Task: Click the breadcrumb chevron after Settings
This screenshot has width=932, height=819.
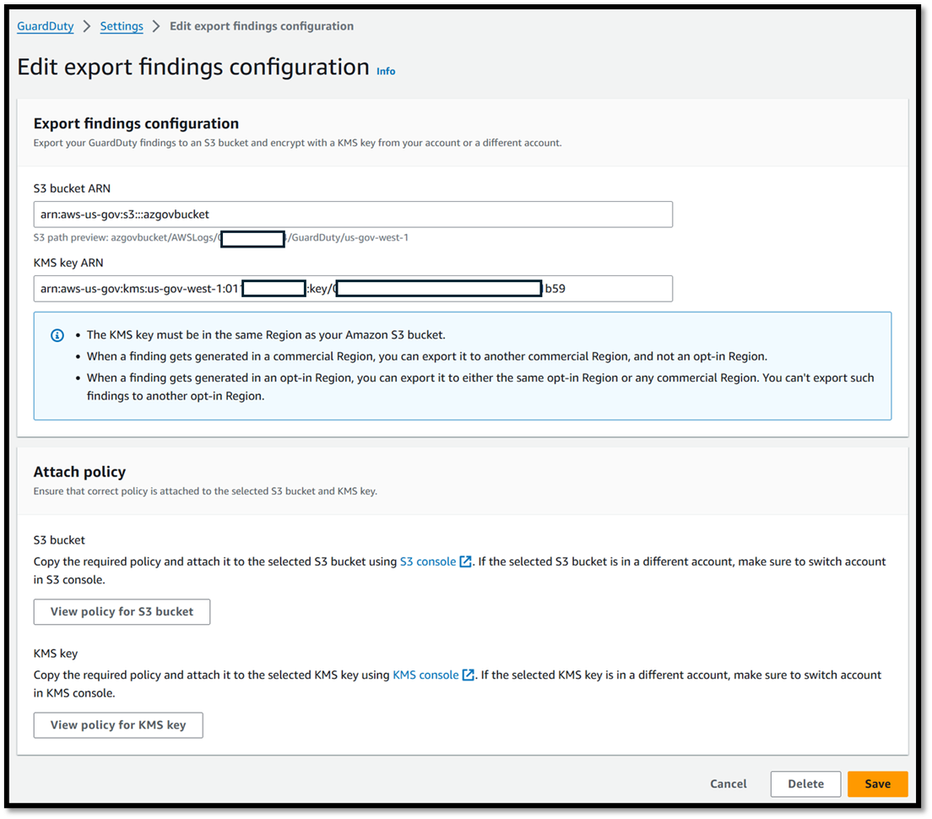Action: coord(157,26)
